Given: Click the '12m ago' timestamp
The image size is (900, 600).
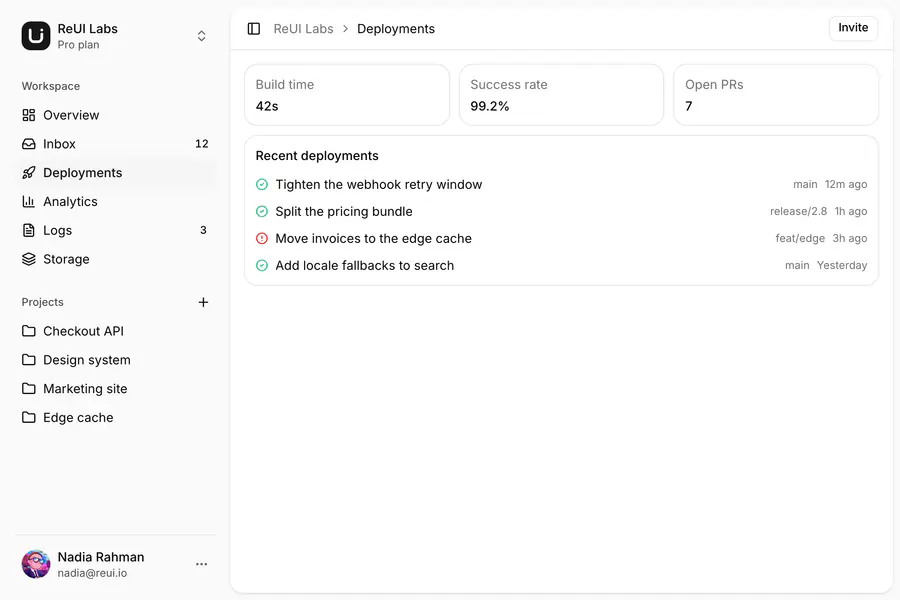Looking at the screenshot, I should click(846, 184).
